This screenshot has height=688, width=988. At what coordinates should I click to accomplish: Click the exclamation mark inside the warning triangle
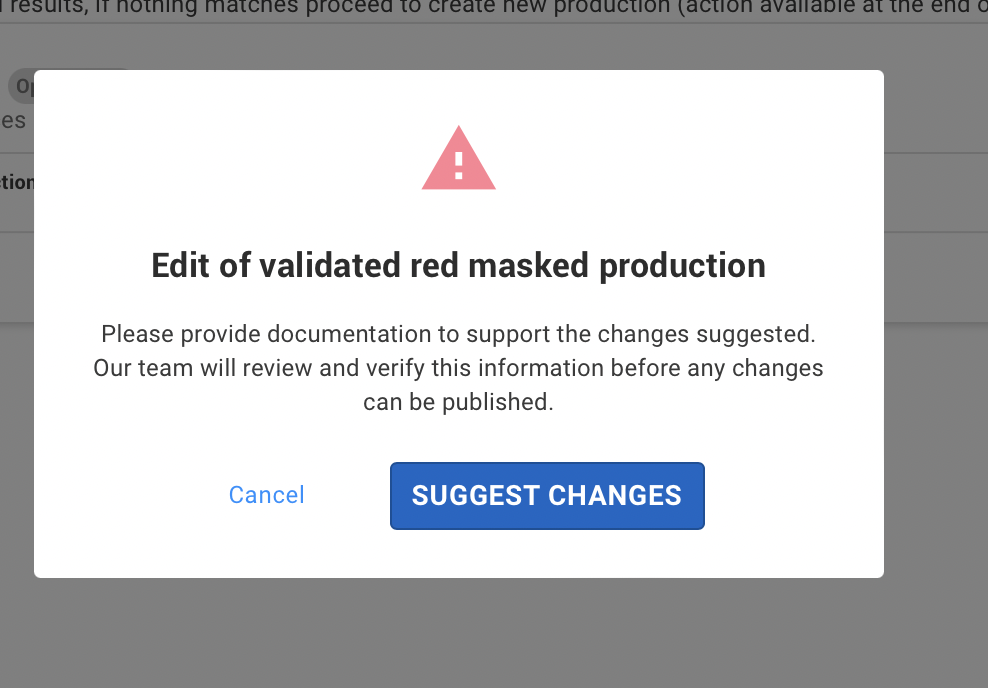coord(459,166)
